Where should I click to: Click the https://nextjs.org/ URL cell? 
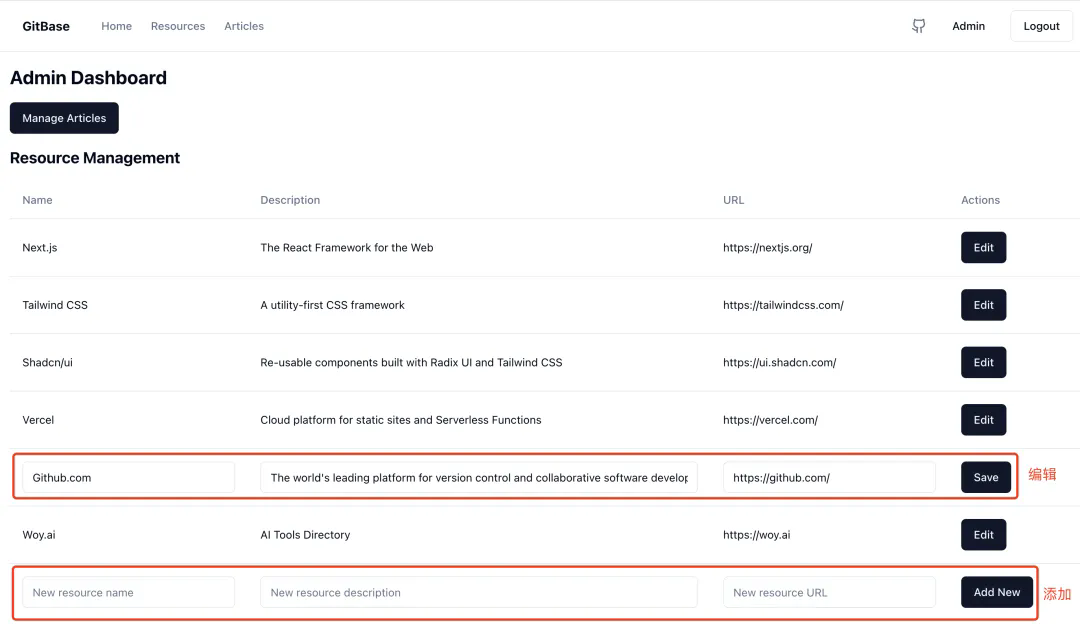[x=767, y=247]
